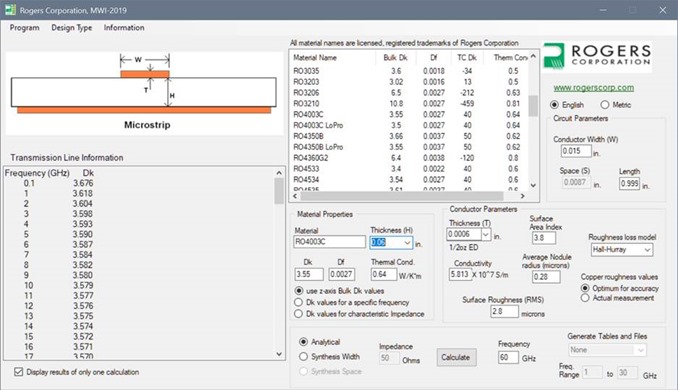
Task: Click the Conductivity field
Action: 460,275
